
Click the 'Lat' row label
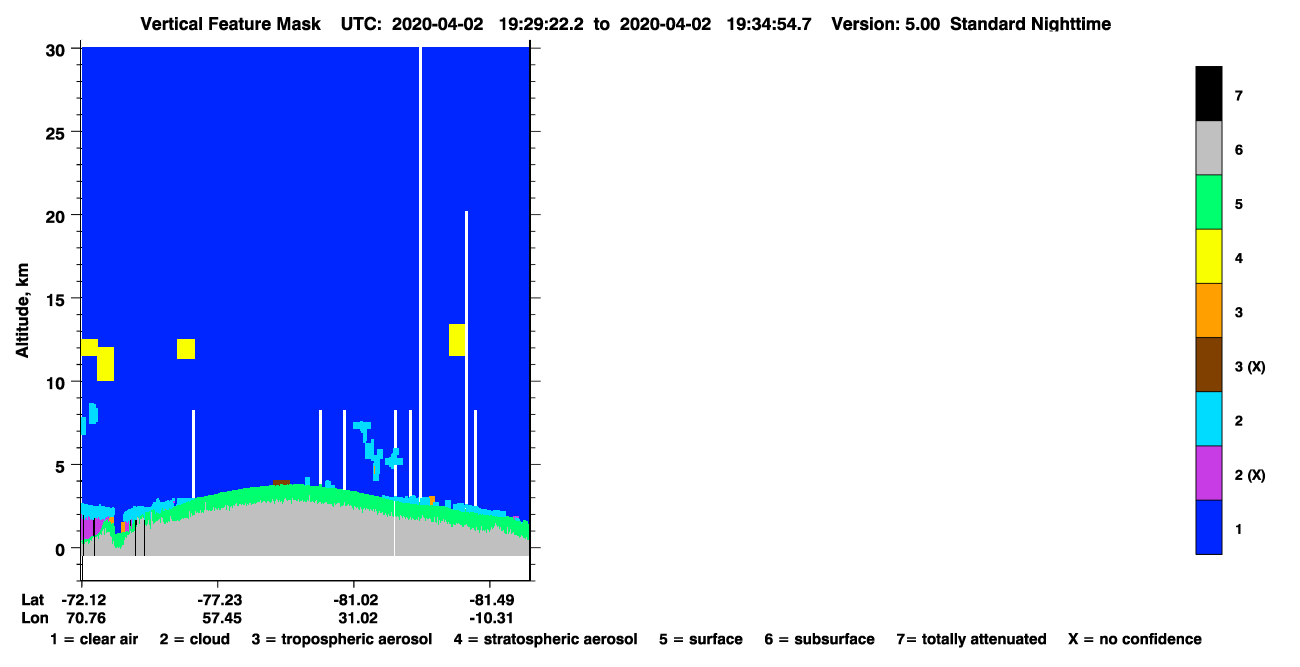click(33, 600)
